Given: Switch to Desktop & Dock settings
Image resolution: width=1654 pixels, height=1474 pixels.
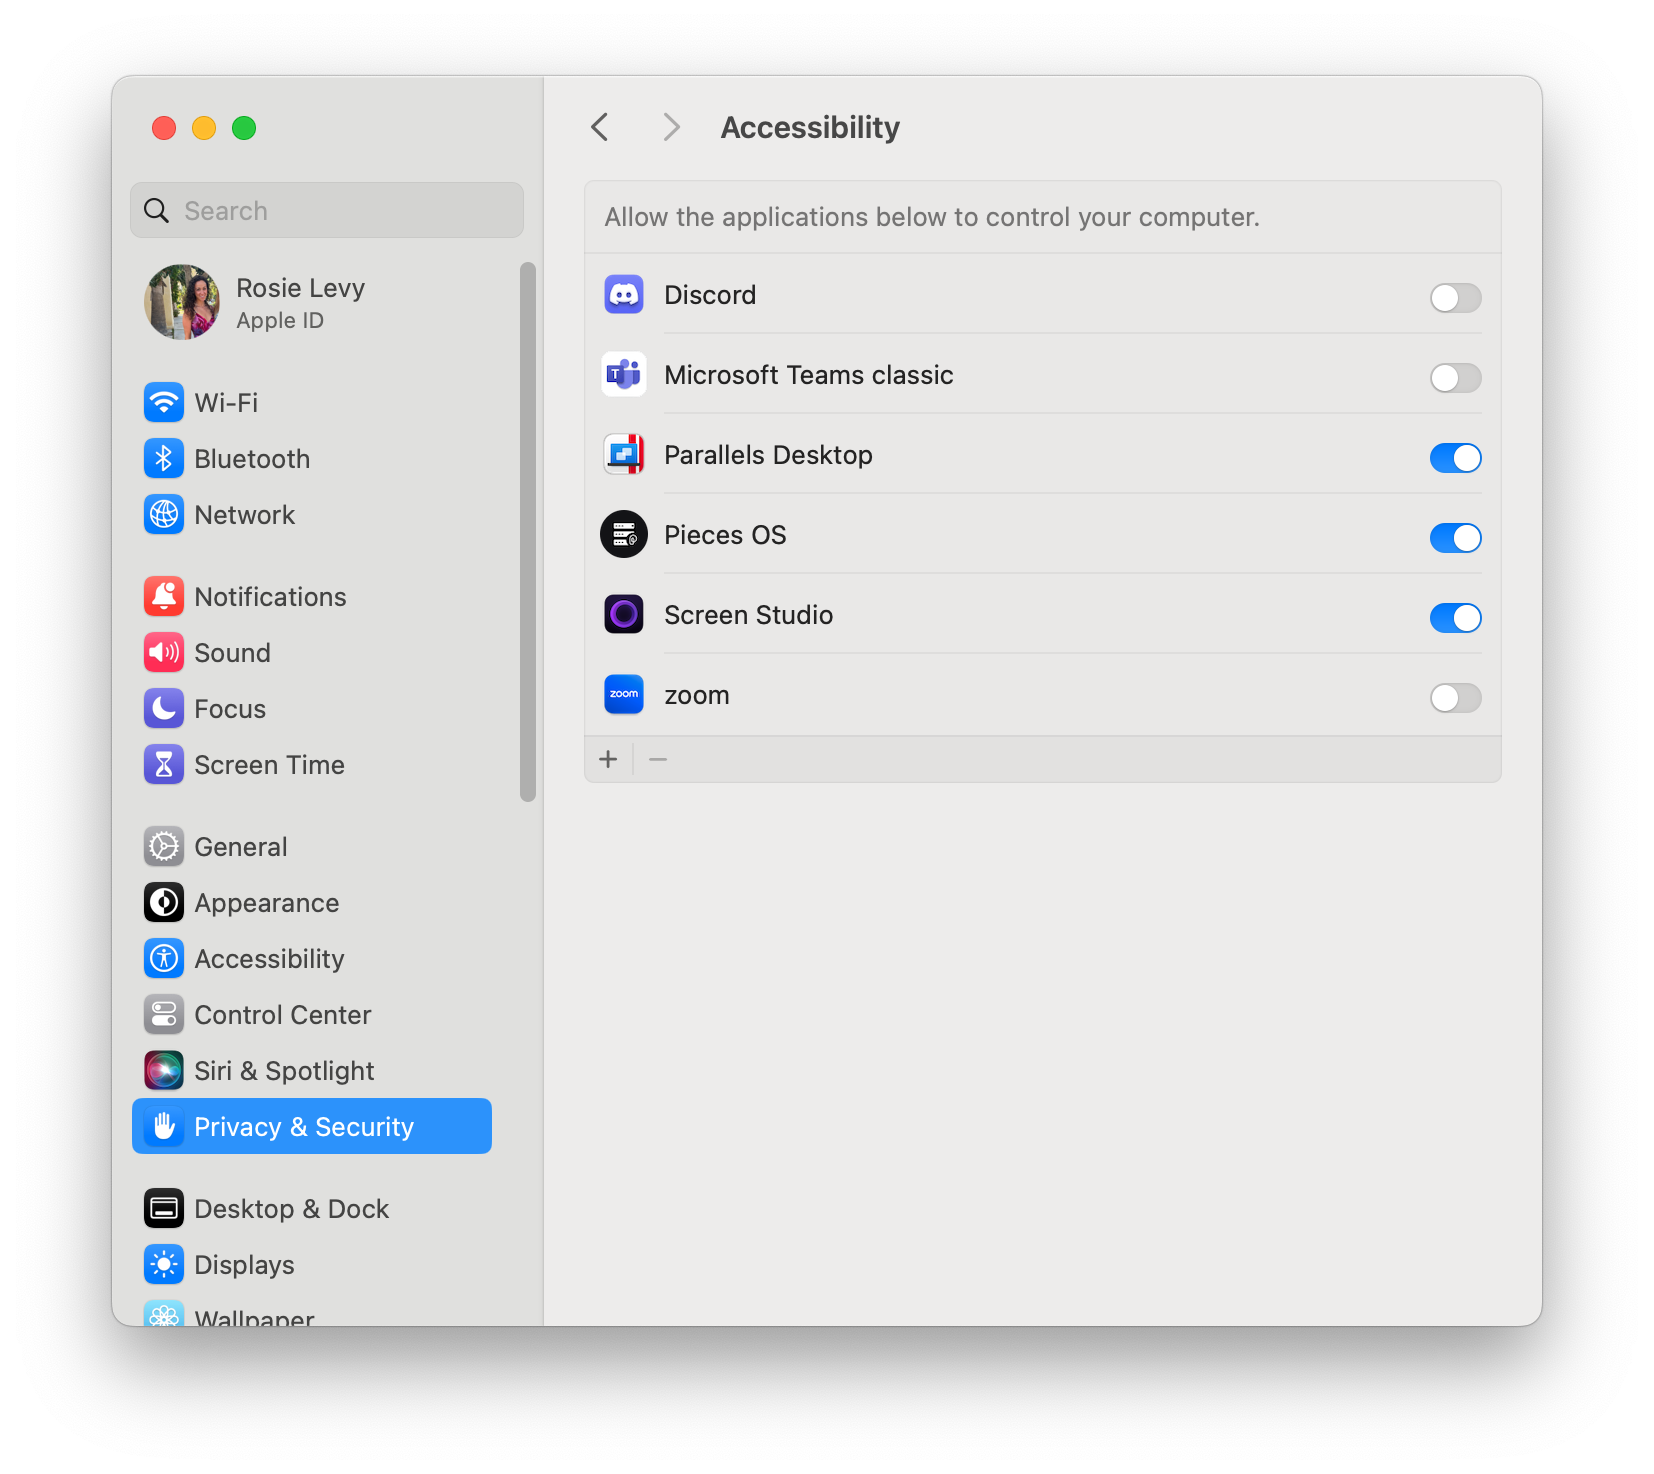Looking at the screenshot, I should coord(291,1209).
